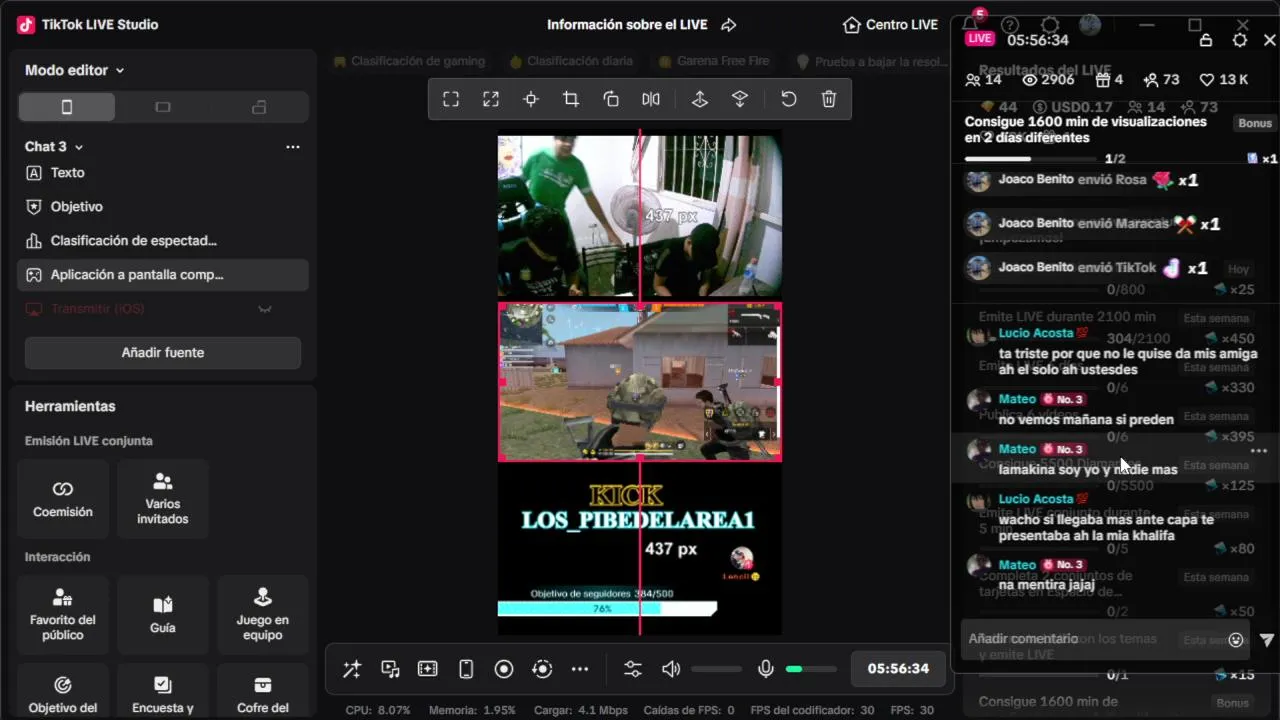Screen dimensions: 1280x720
Task: Select the game capture thumbnail on canvas
Action: (x=640, y=381)
